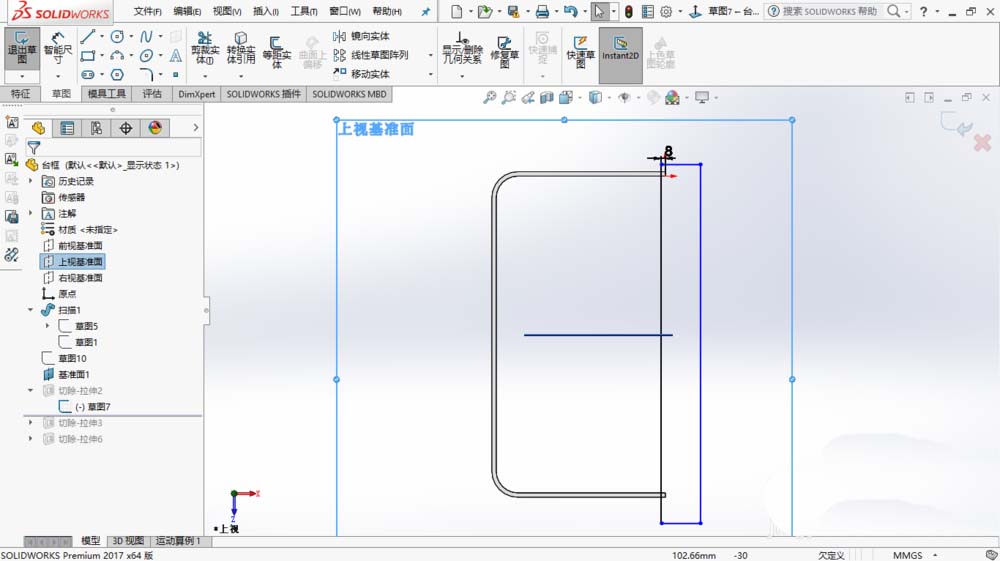Viewport: 1000px width, 561px height.
Task: Click Display/Delete Relations (显示/删除几何关系) icon
Action: tap(462, 48)
